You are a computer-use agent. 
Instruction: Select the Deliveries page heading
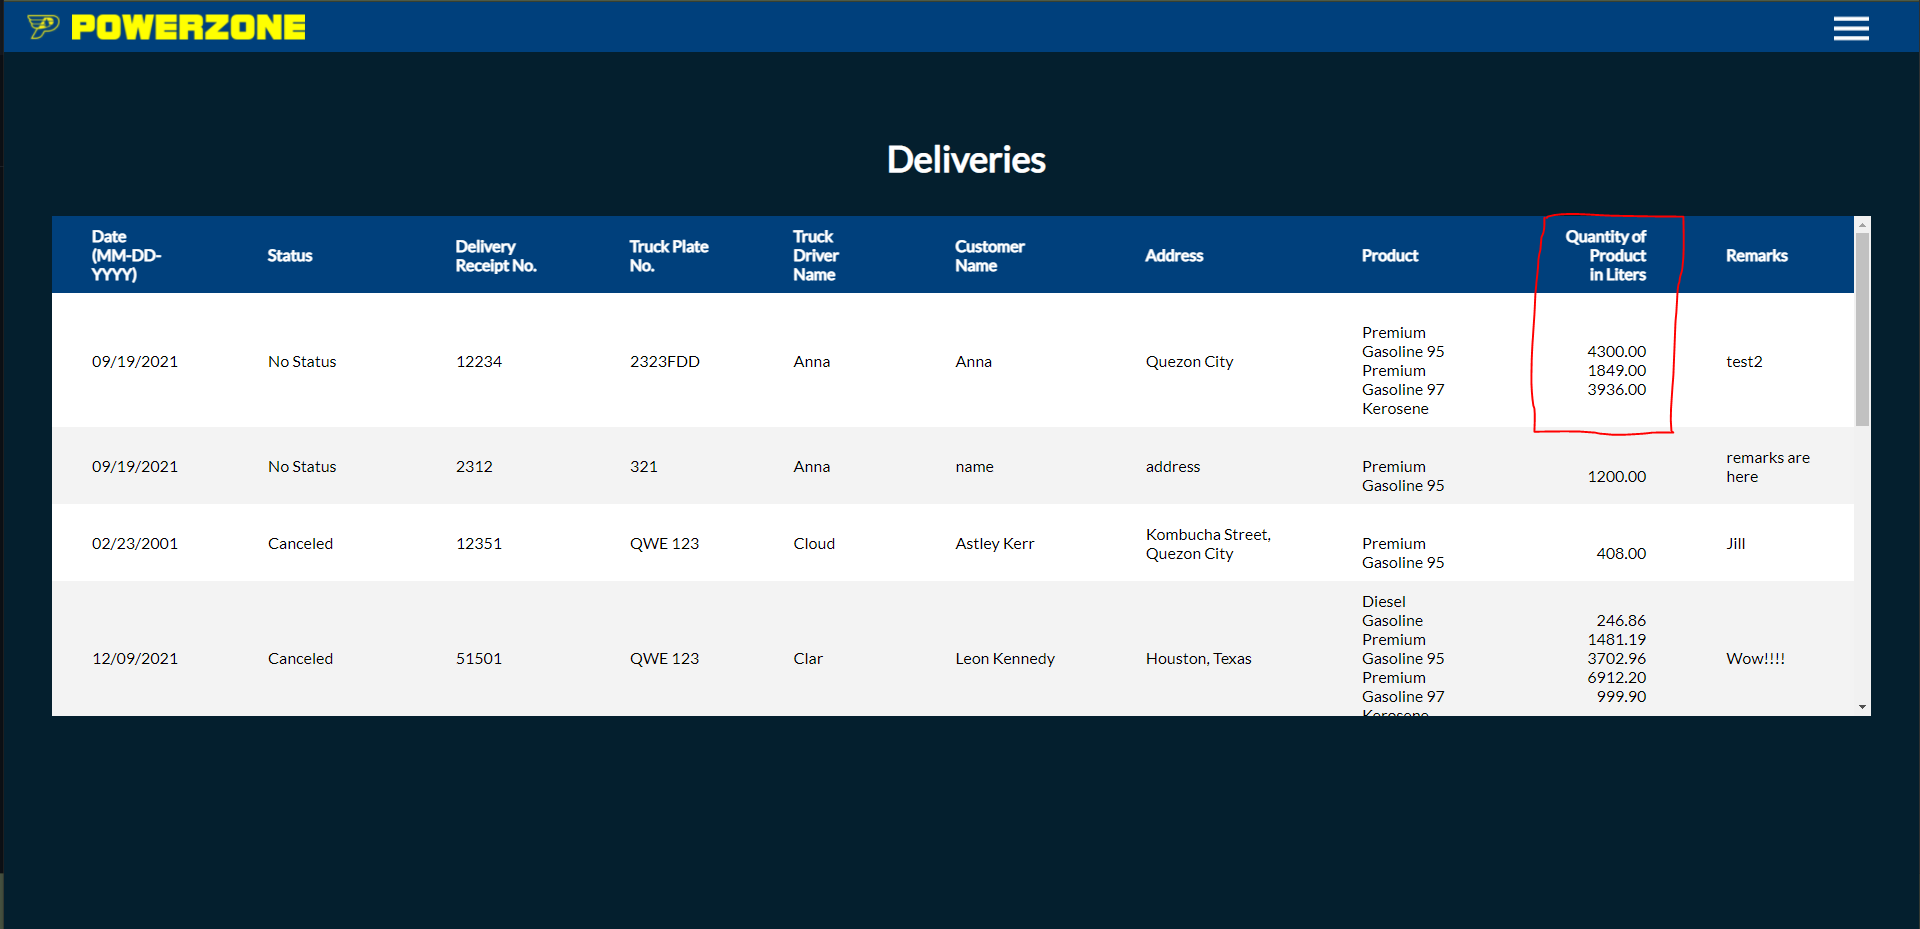point(966,160)
